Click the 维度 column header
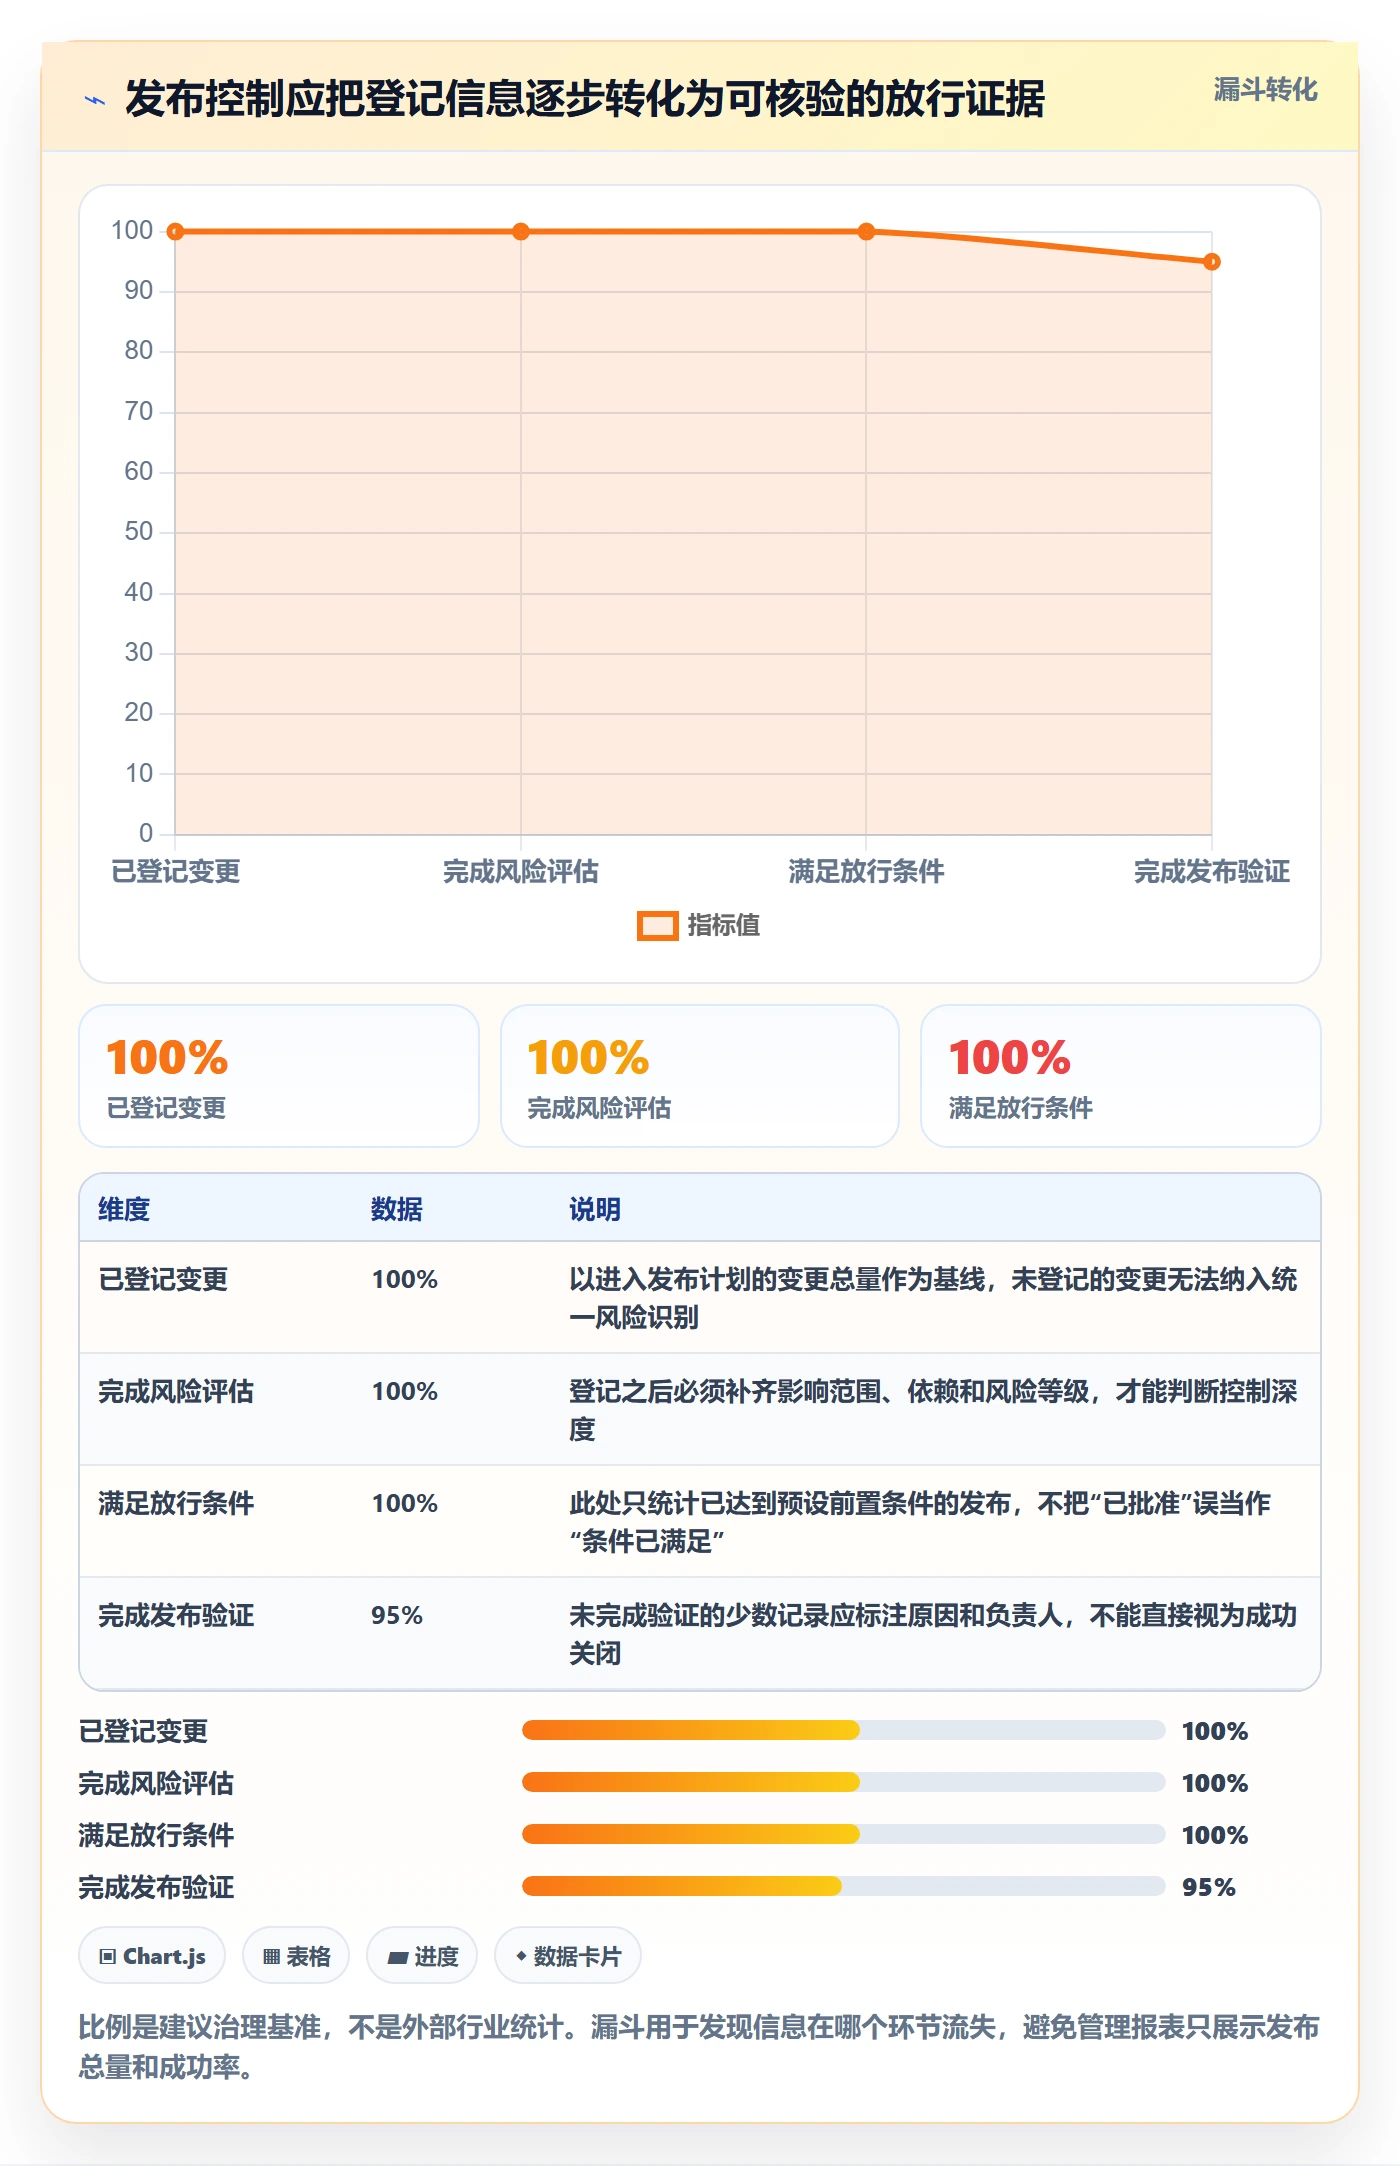The image size is (1400, 2166). pyautogui.click(x=124, y=1209)
